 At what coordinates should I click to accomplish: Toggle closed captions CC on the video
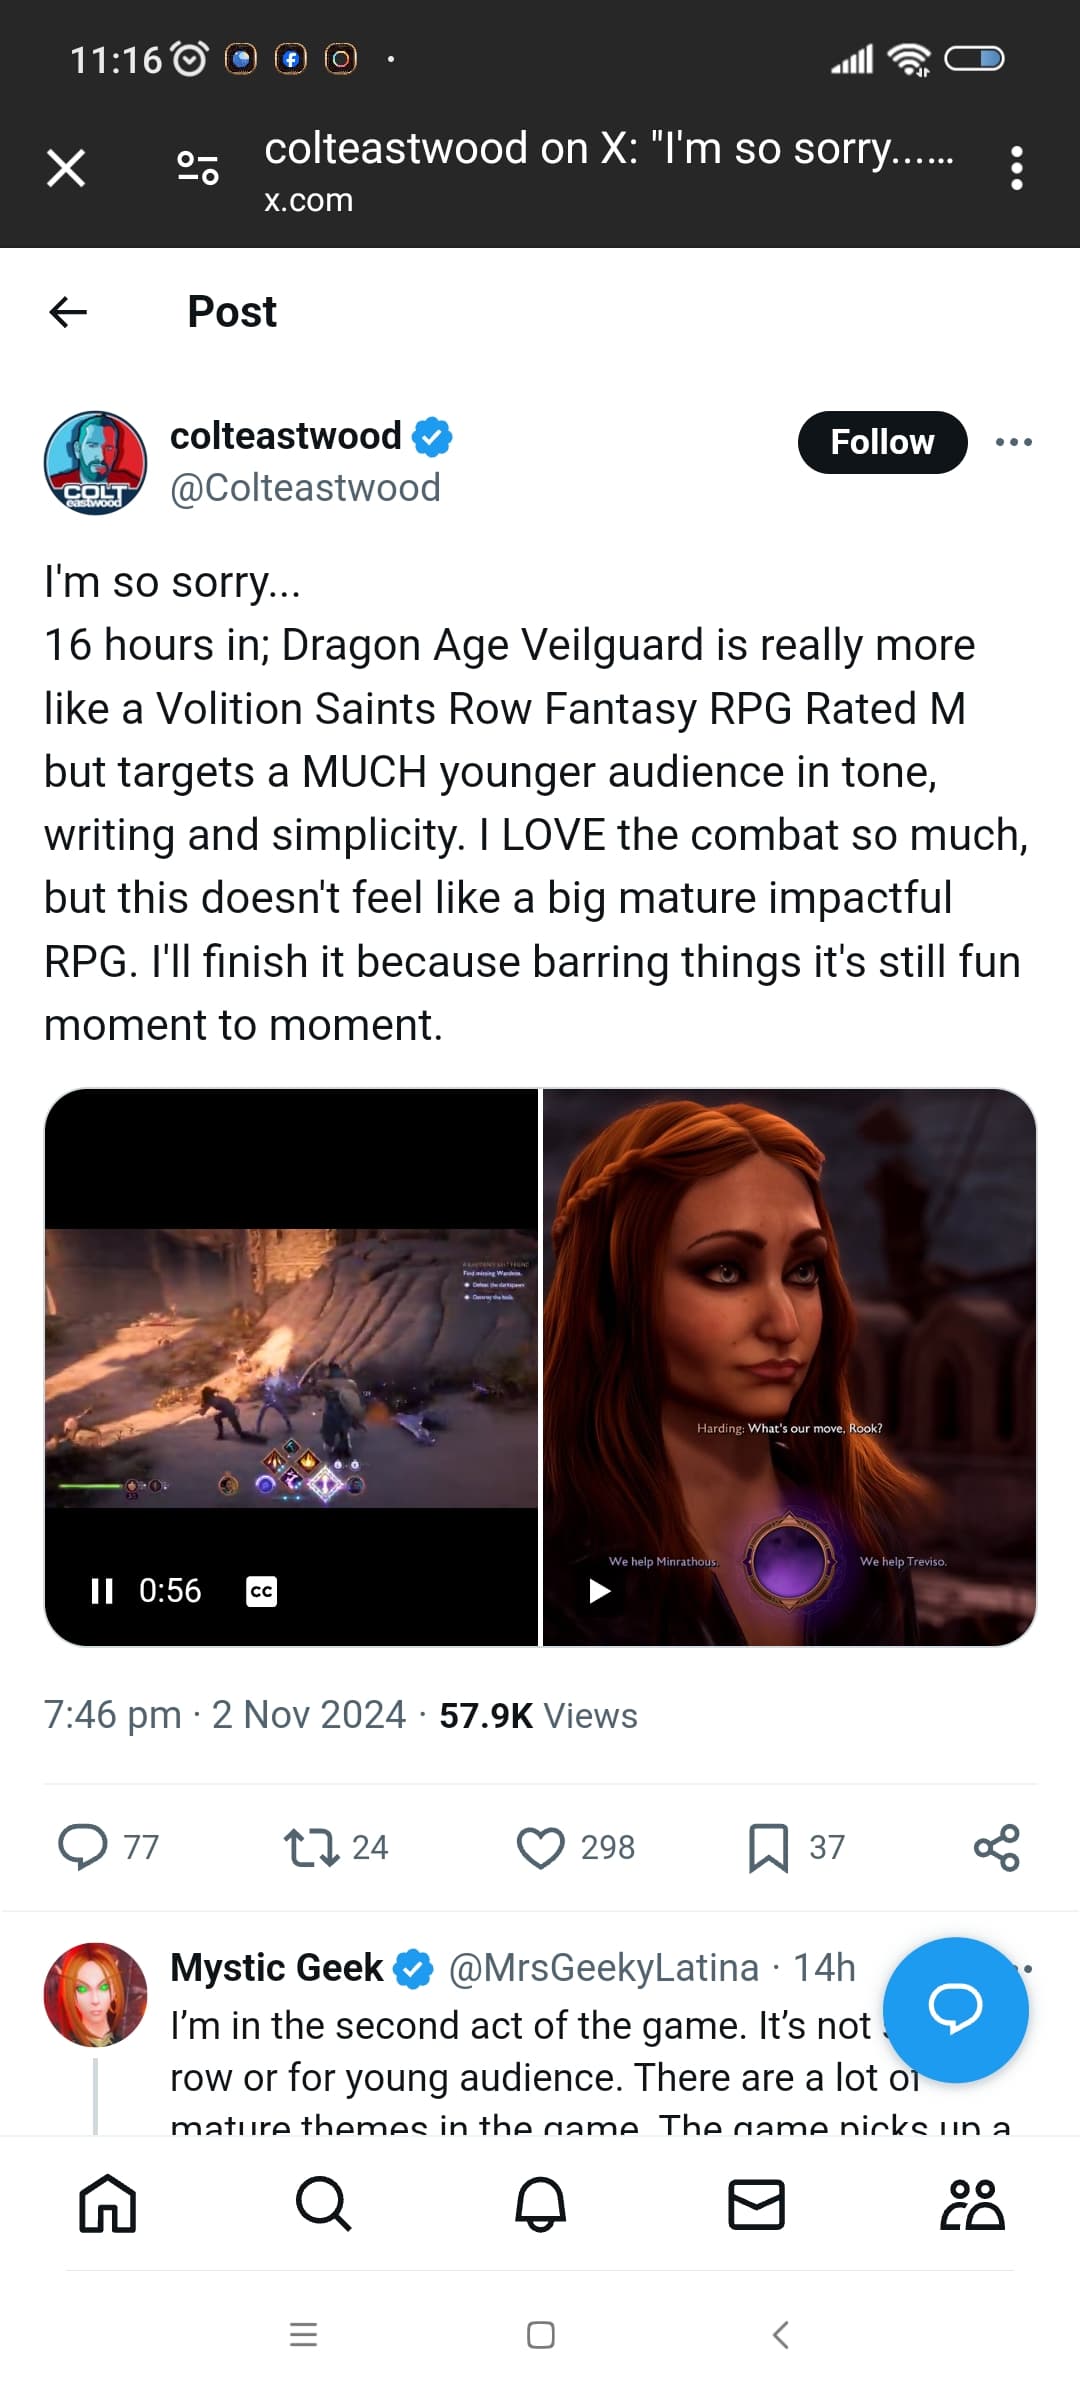coord(262,1591)
